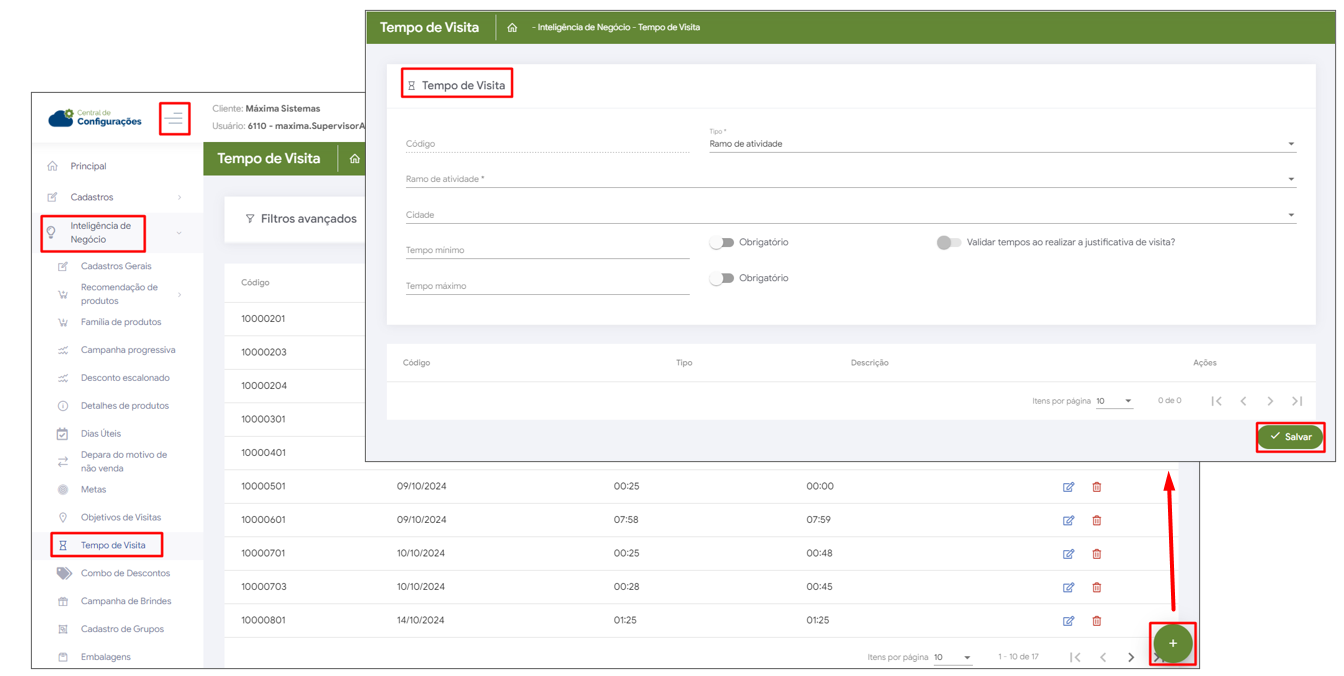Open the Tipo dropdown showing Ramo de atividade
Image resolution: width=1344 pixels, height=676 pixels.
pos(1000,144)
